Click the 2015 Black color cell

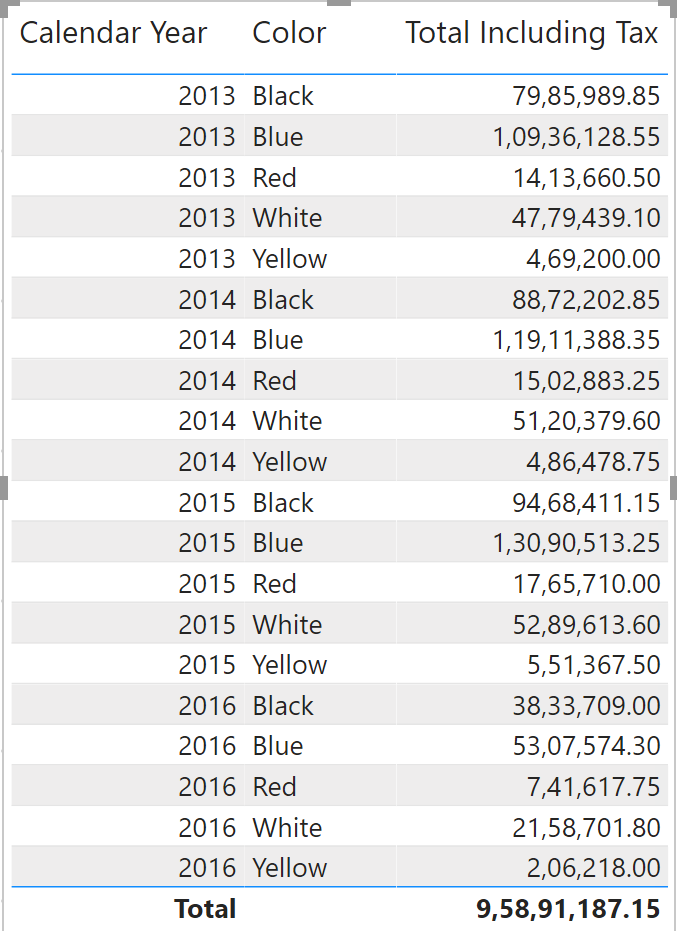pyautogui.click(x=283, y=503)
